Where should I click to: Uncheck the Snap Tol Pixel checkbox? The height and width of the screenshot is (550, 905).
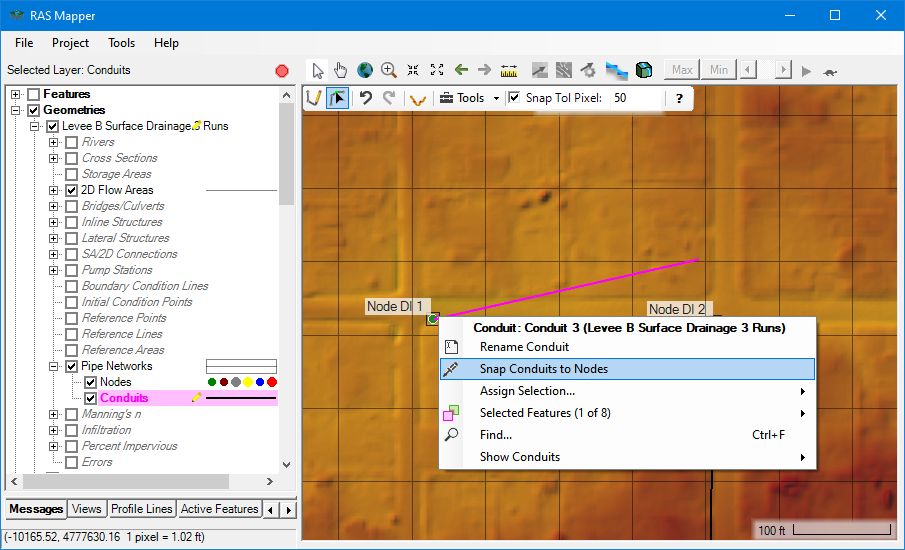(514, 98)
